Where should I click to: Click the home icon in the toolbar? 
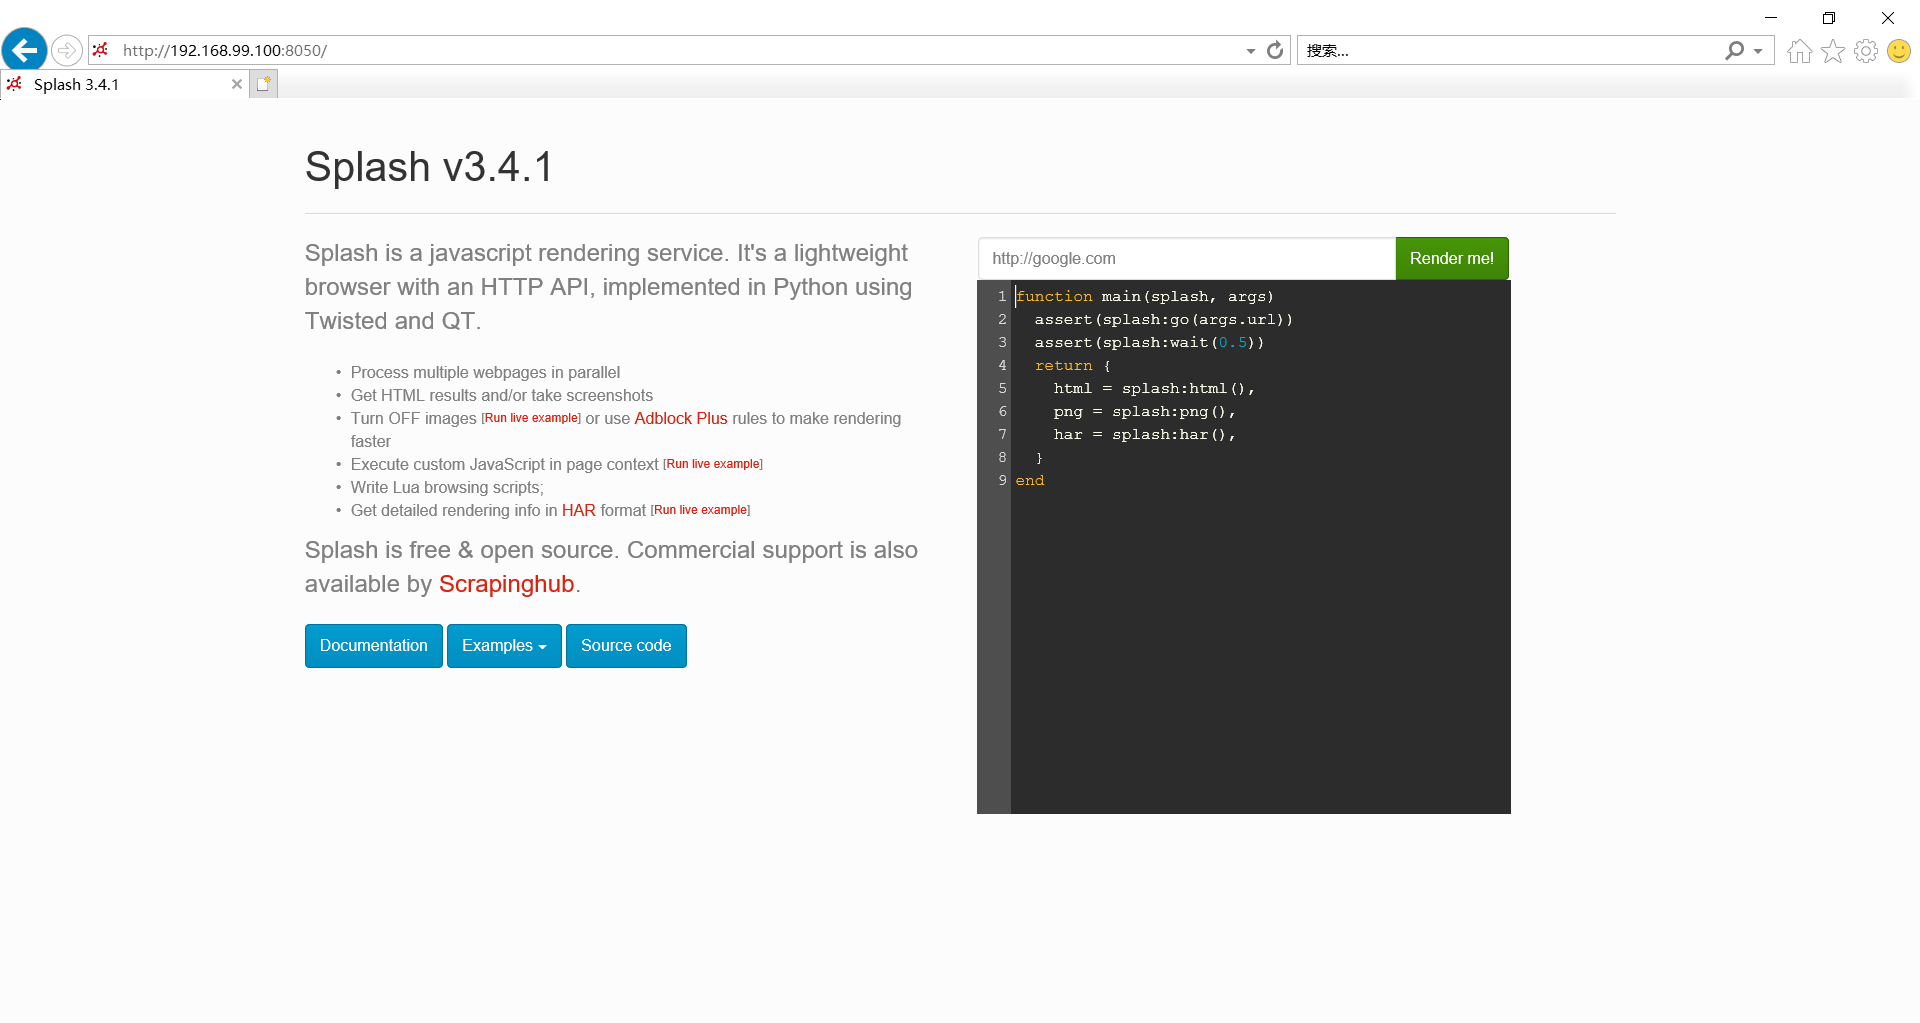[1798, 51]
